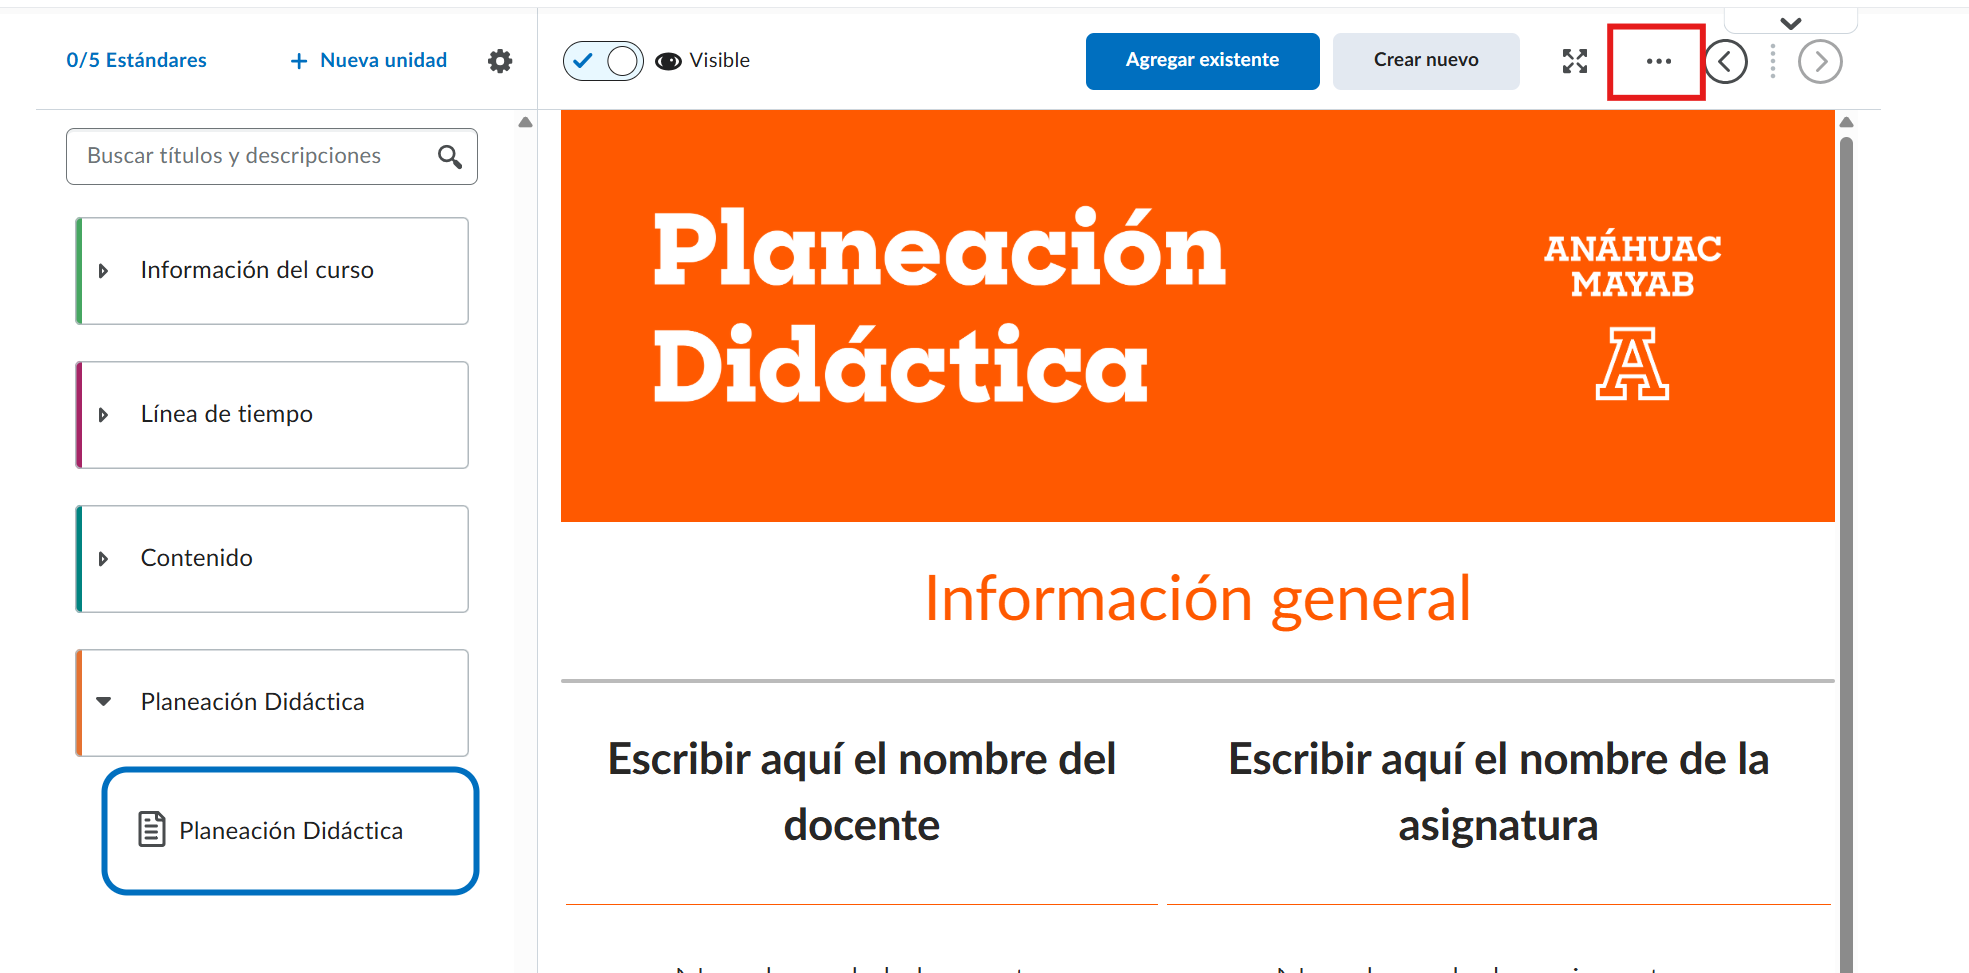Viewport: 1969px width, 973px height.
Task: Click the Agregar existente button
Action: point(1202,61)
